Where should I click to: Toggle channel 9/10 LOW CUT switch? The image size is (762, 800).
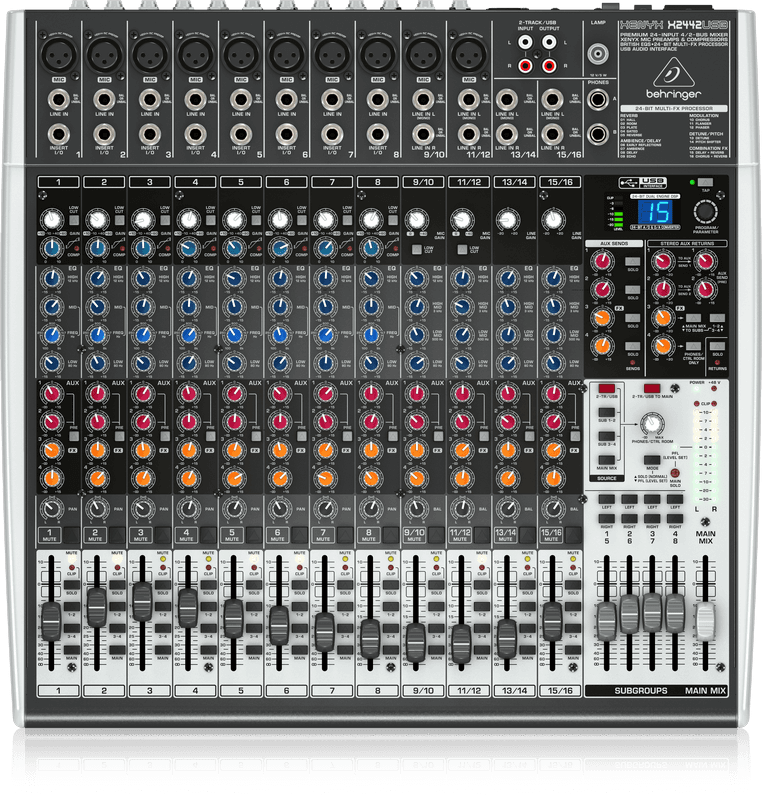click(417, 249)
